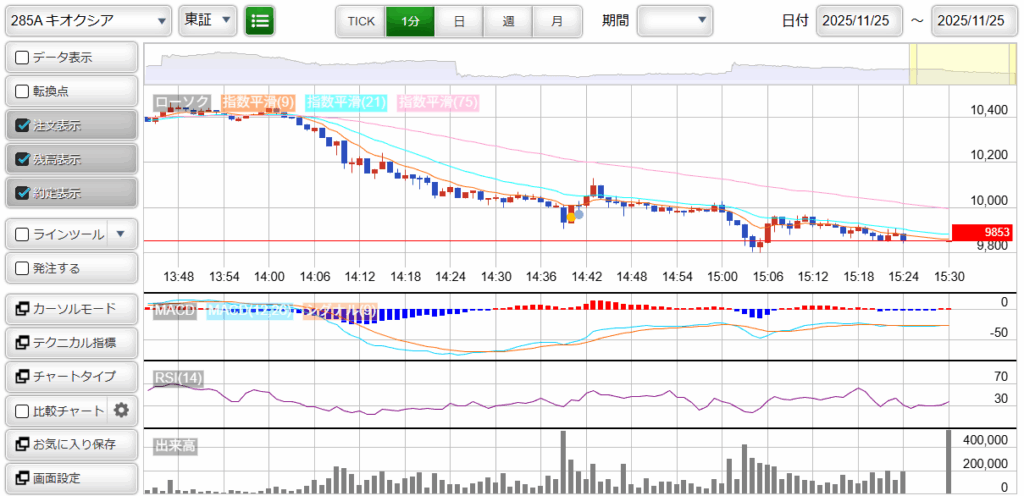Open the gear settings for 比較チャート
The width and height of the screenshot is (1024, 496).
(x=122, y=410)
